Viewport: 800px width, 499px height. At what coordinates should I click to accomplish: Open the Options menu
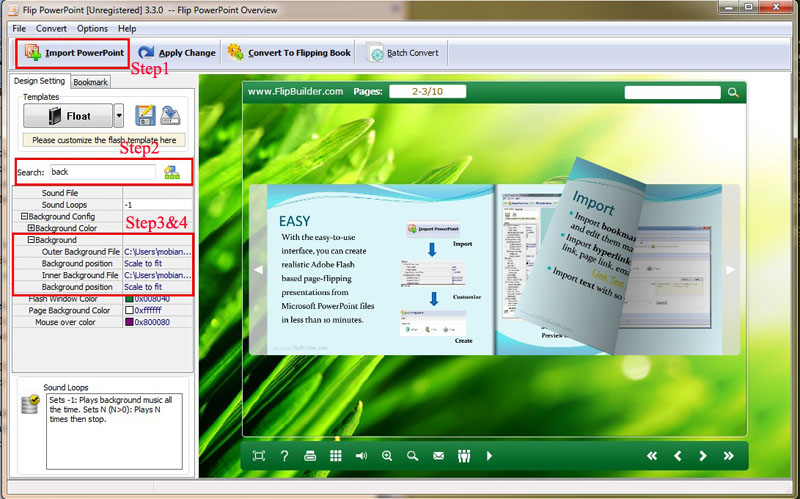coord(92,29)
